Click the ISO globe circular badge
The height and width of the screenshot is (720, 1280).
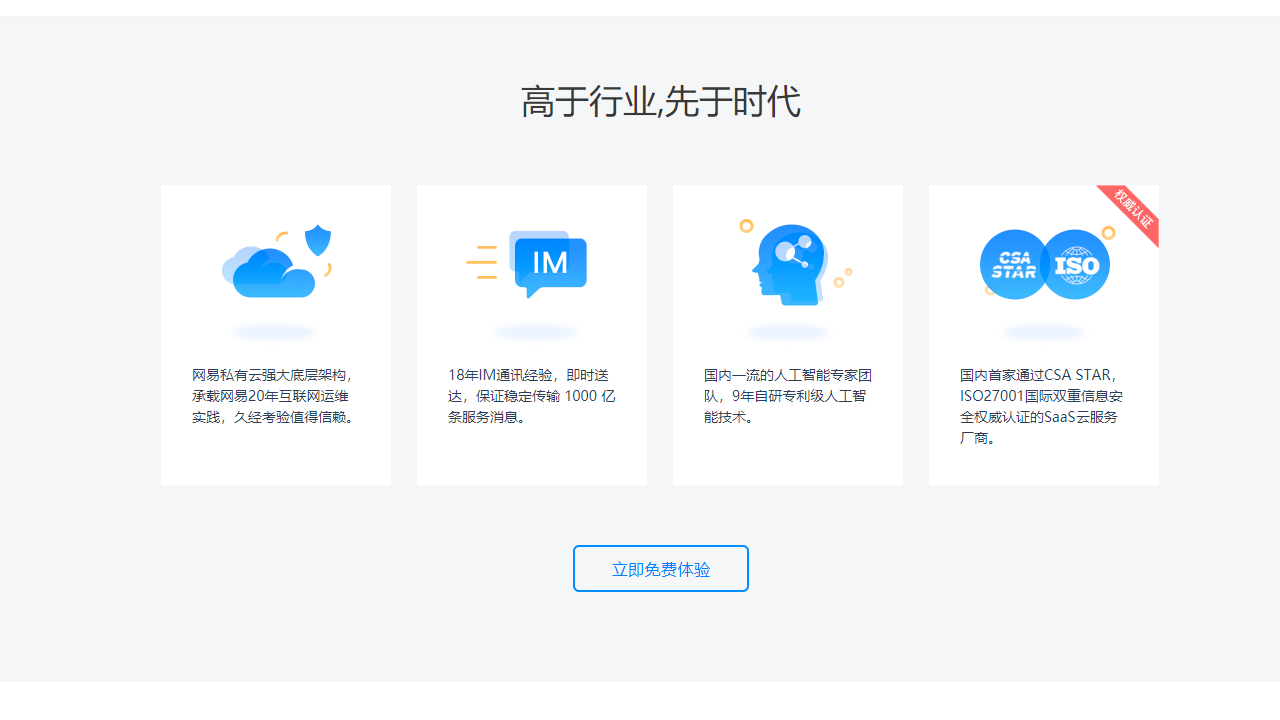click(1076, 265)
